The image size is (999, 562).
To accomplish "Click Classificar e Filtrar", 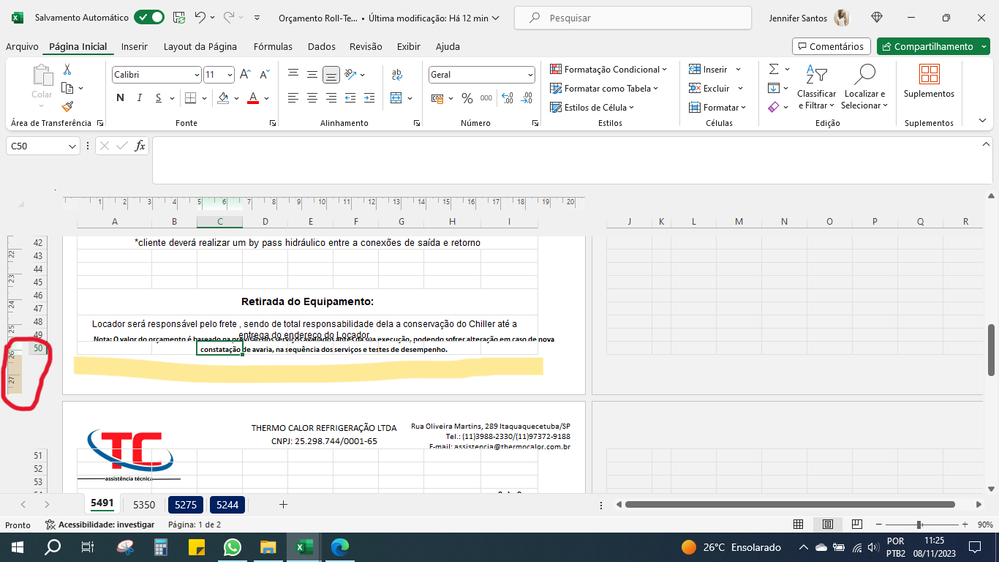I will [816, 87].
